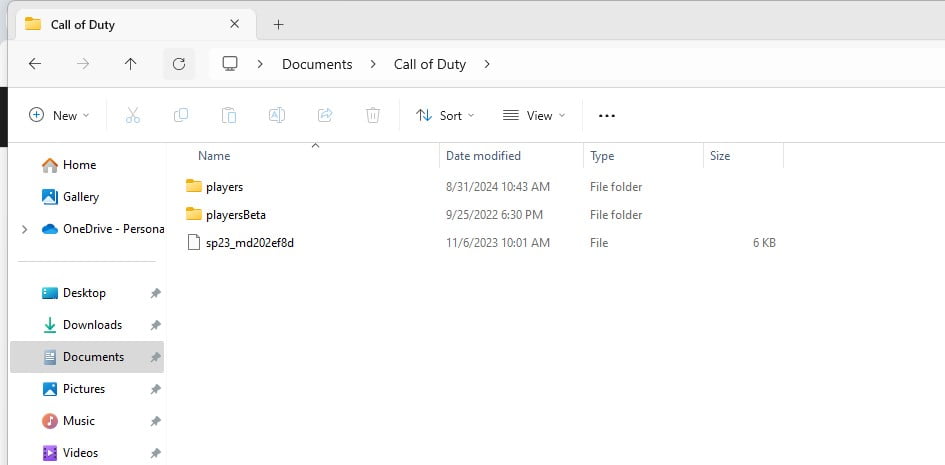The image size is (945, 465).
Task: Expand the OneDrive tree node
Action: (x=24, y=229)
